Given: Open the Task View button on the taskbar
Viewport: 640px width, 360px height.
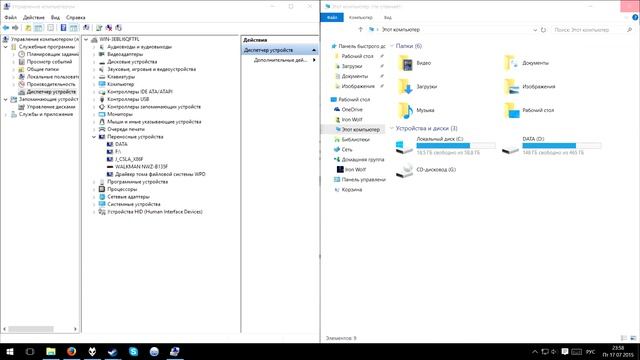Looking at the screenshot, I should [30, 351].
